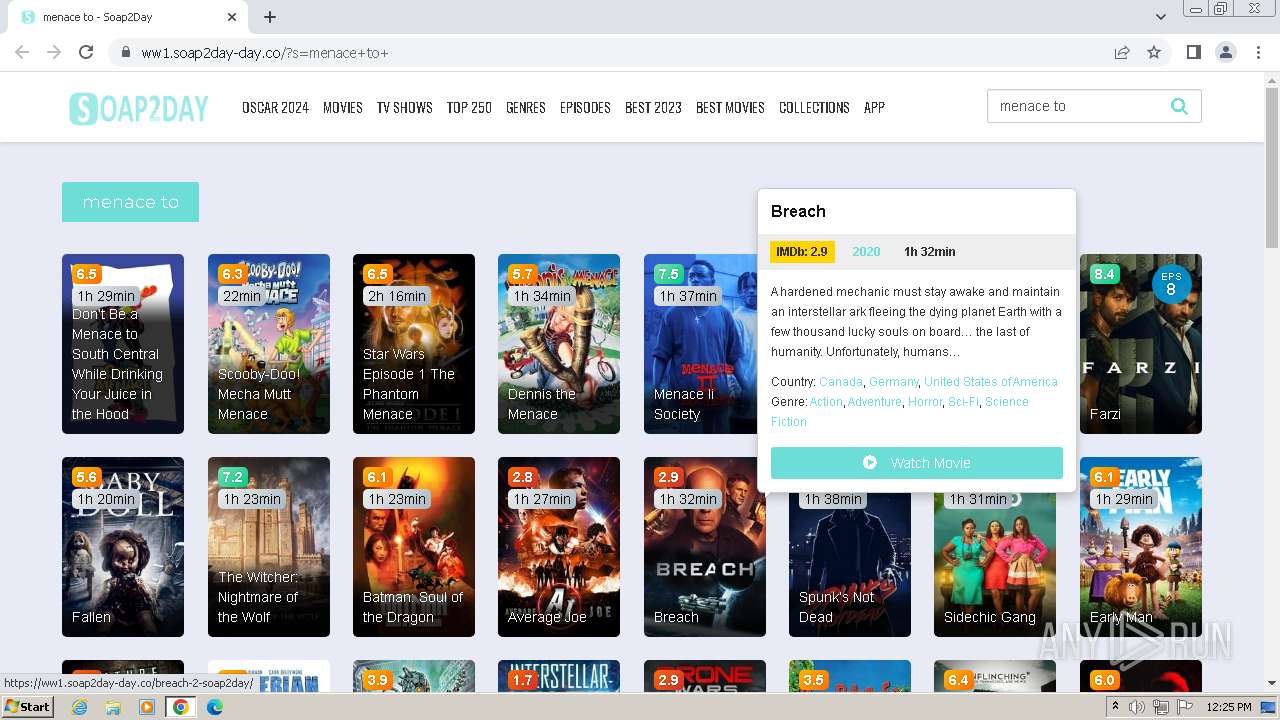The width and height of the screenshot is (1280, 720).
Task: Reload the page
Action: (86, 52)
